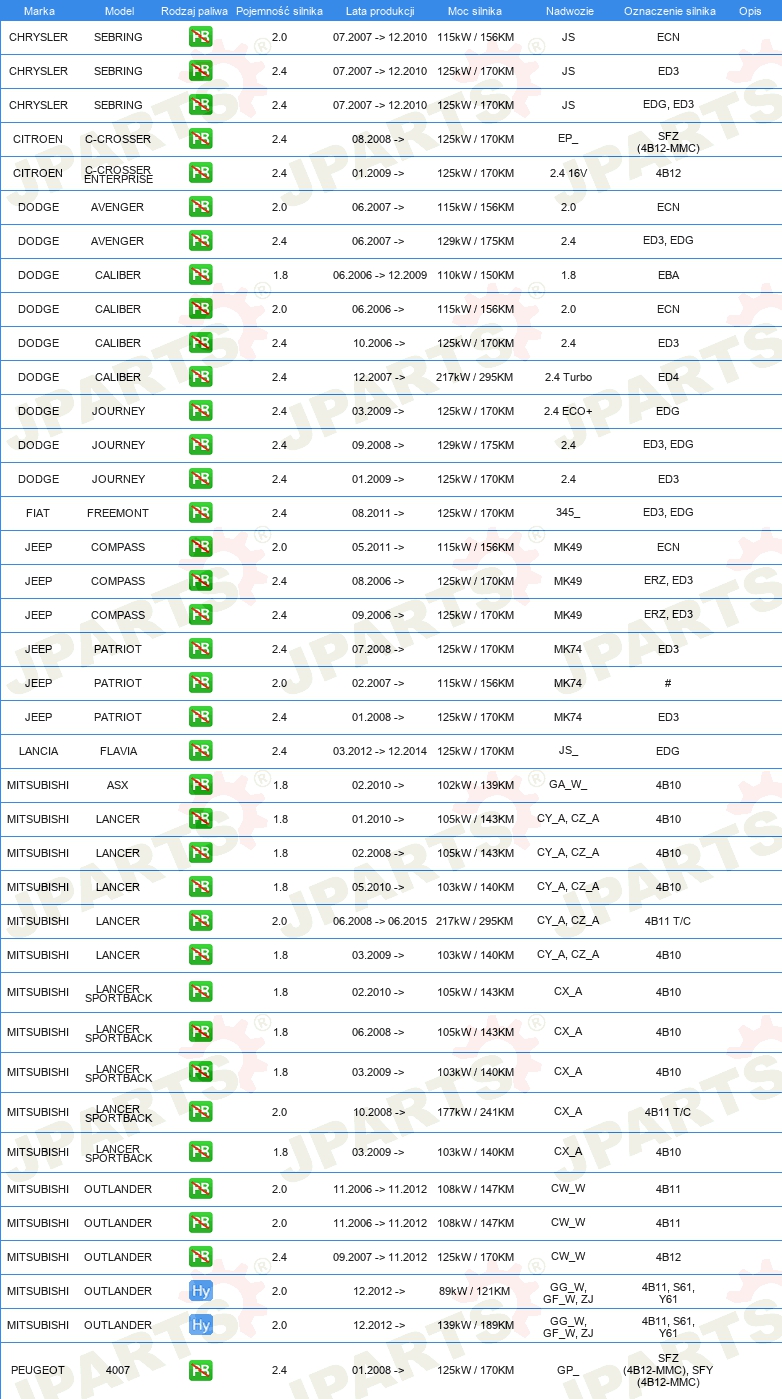Select the FIAT brand cell
This screenshot has height=1399, width=782.
click(x=38, y=514)
